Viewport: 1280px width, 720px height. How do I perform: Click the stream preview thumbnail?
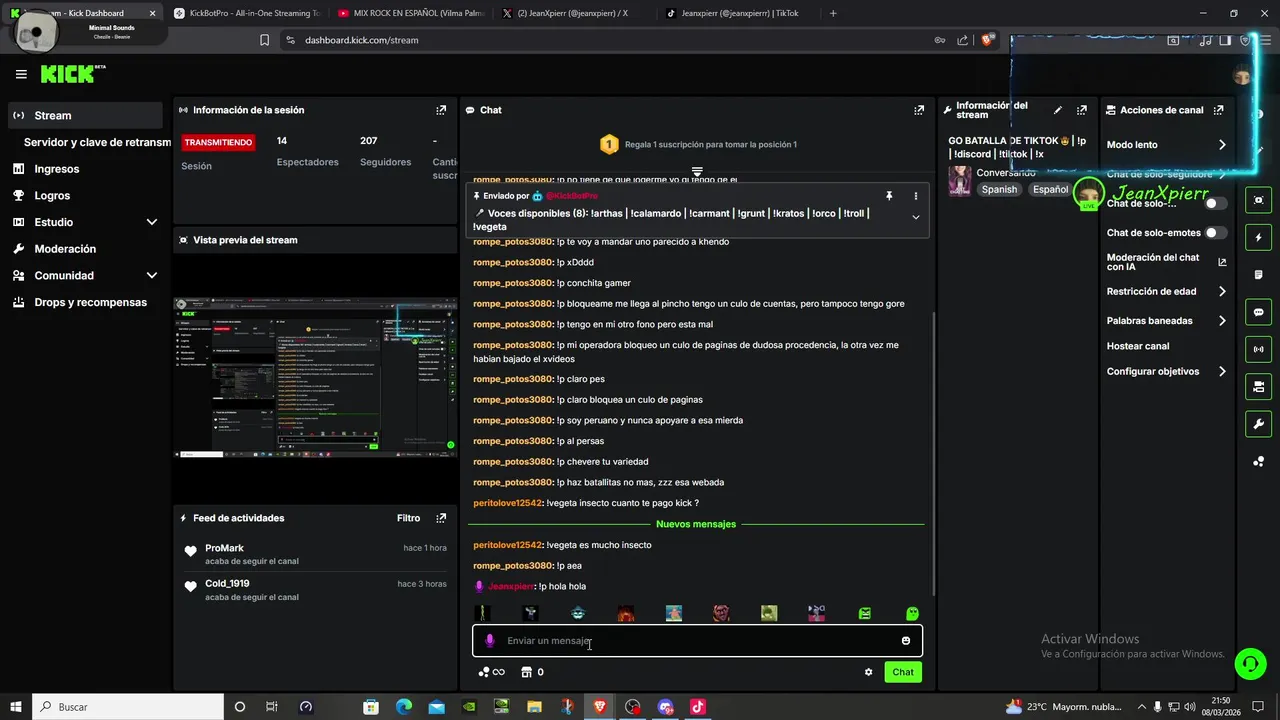315,377
